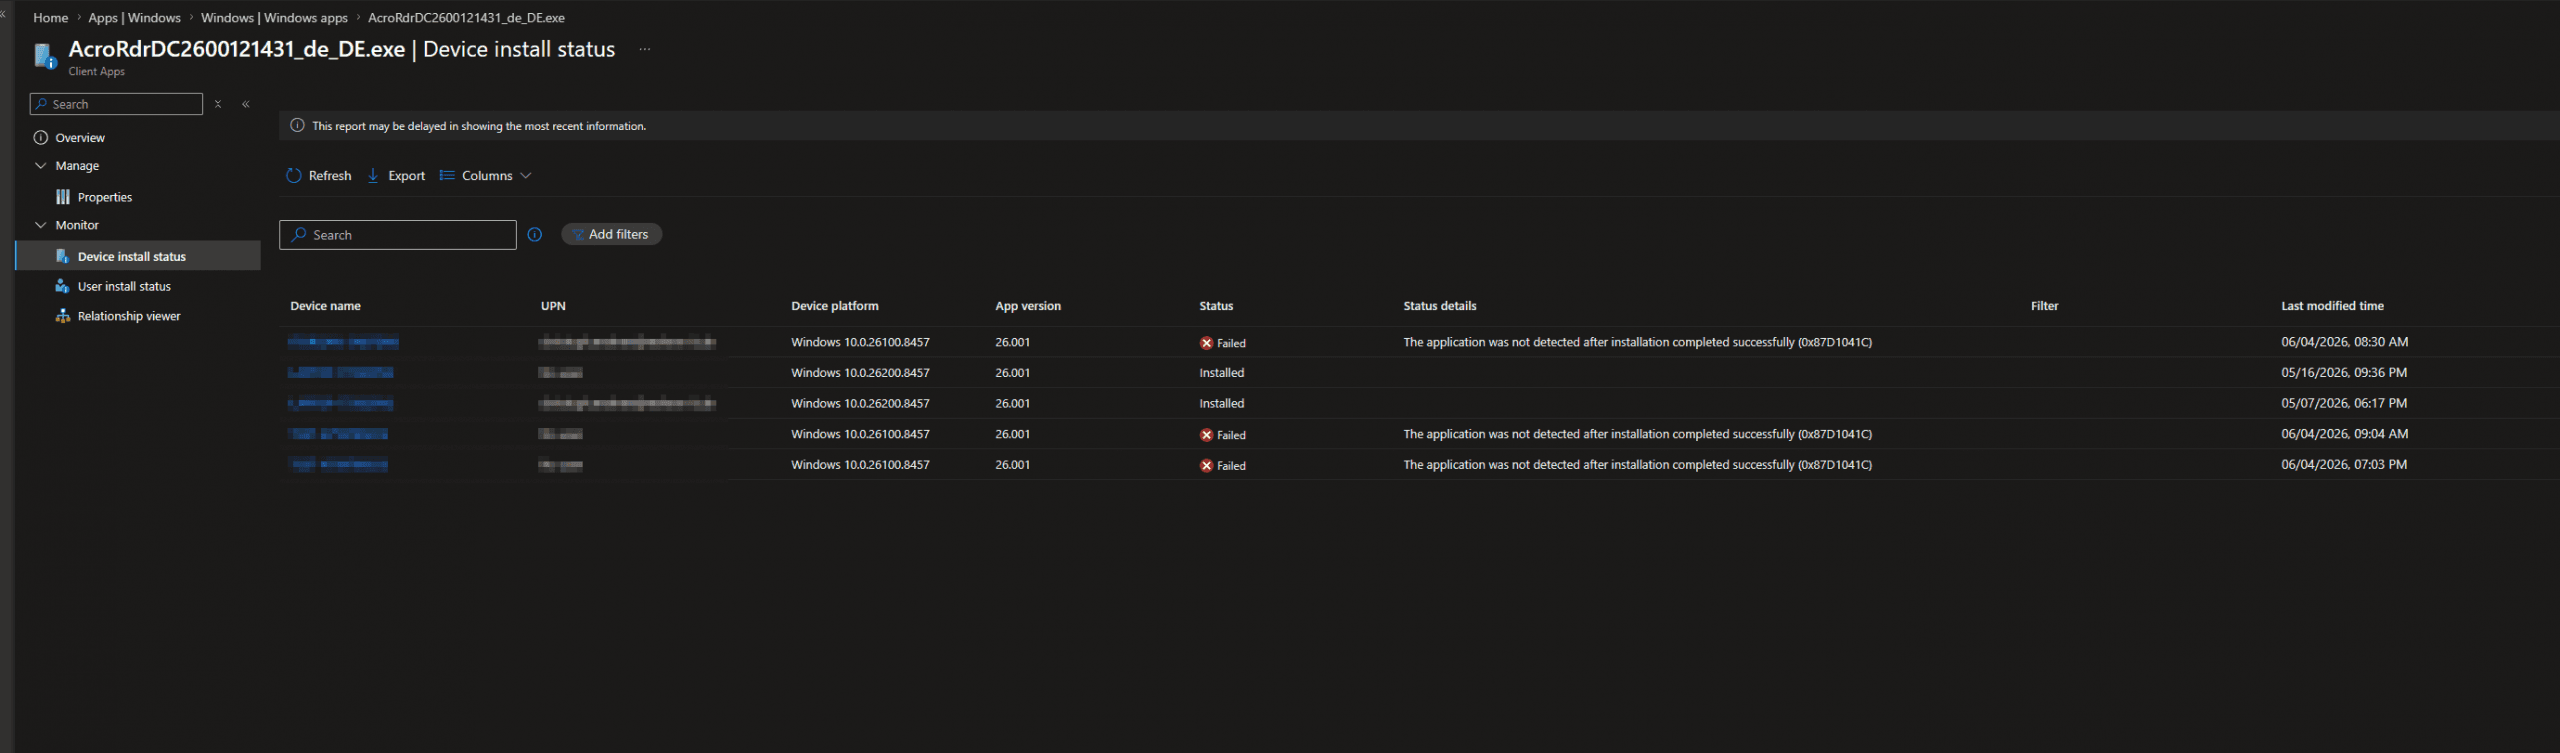Click Failed error icon in 08:30 AM row
2560x753 pixels.
1206,343
